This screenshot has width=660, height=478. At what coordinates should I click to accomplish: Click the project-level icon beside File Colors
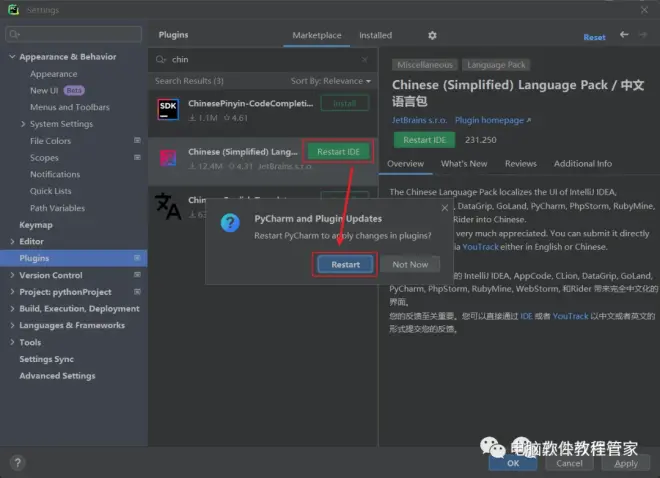click(137, 140)
